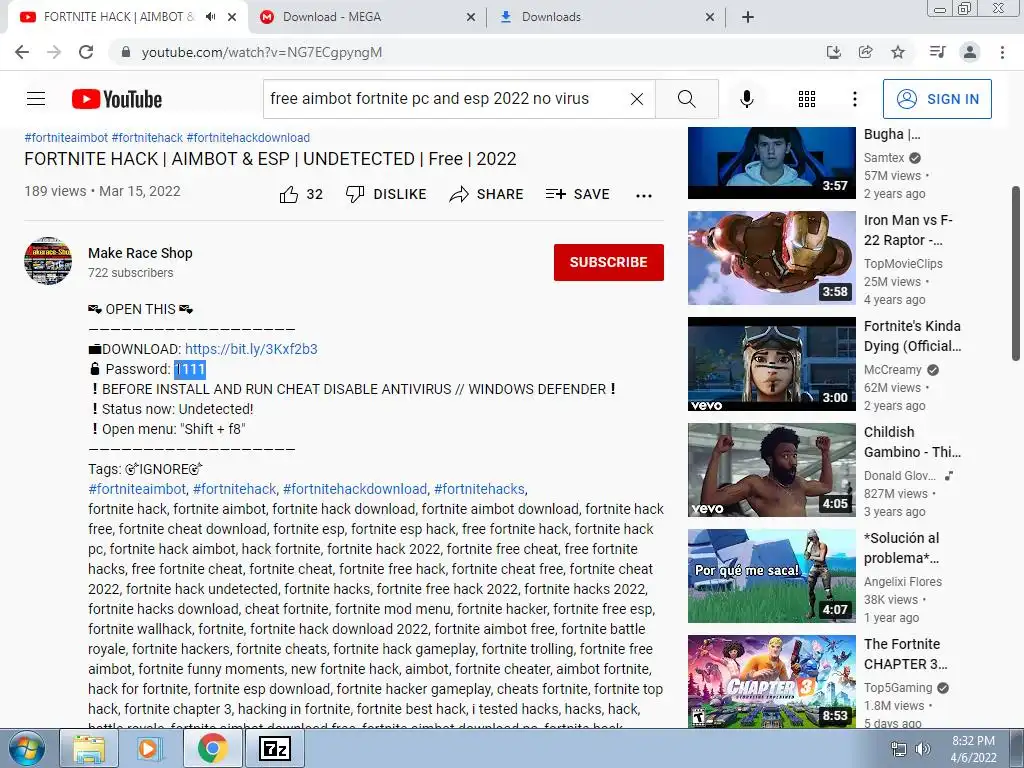Click the share page icon in address bar
1024x768 pixels.
[x=865, y=52]
